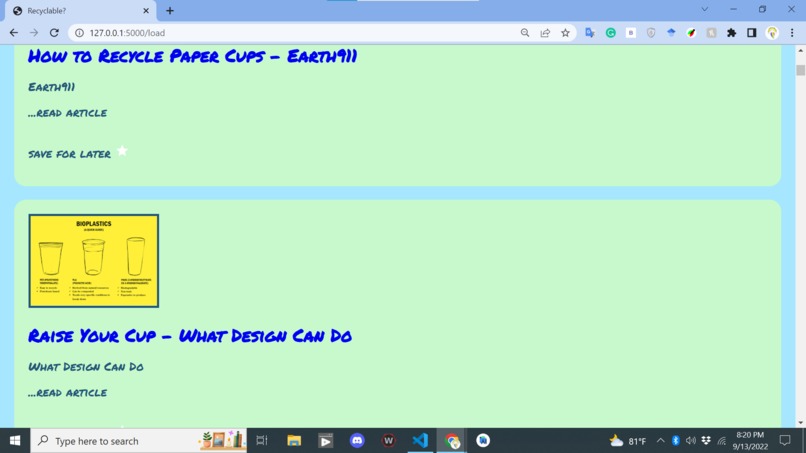Click save for later on Earth911 card

click(x=69, y=154)
